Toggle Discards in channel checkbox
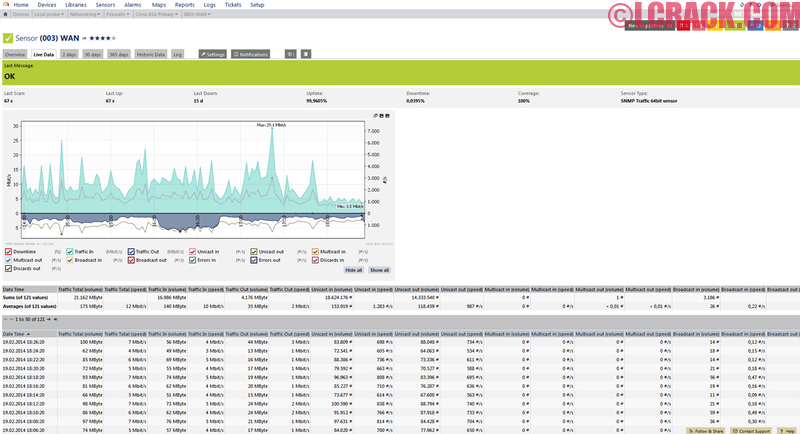 click(x=315, y=260)
